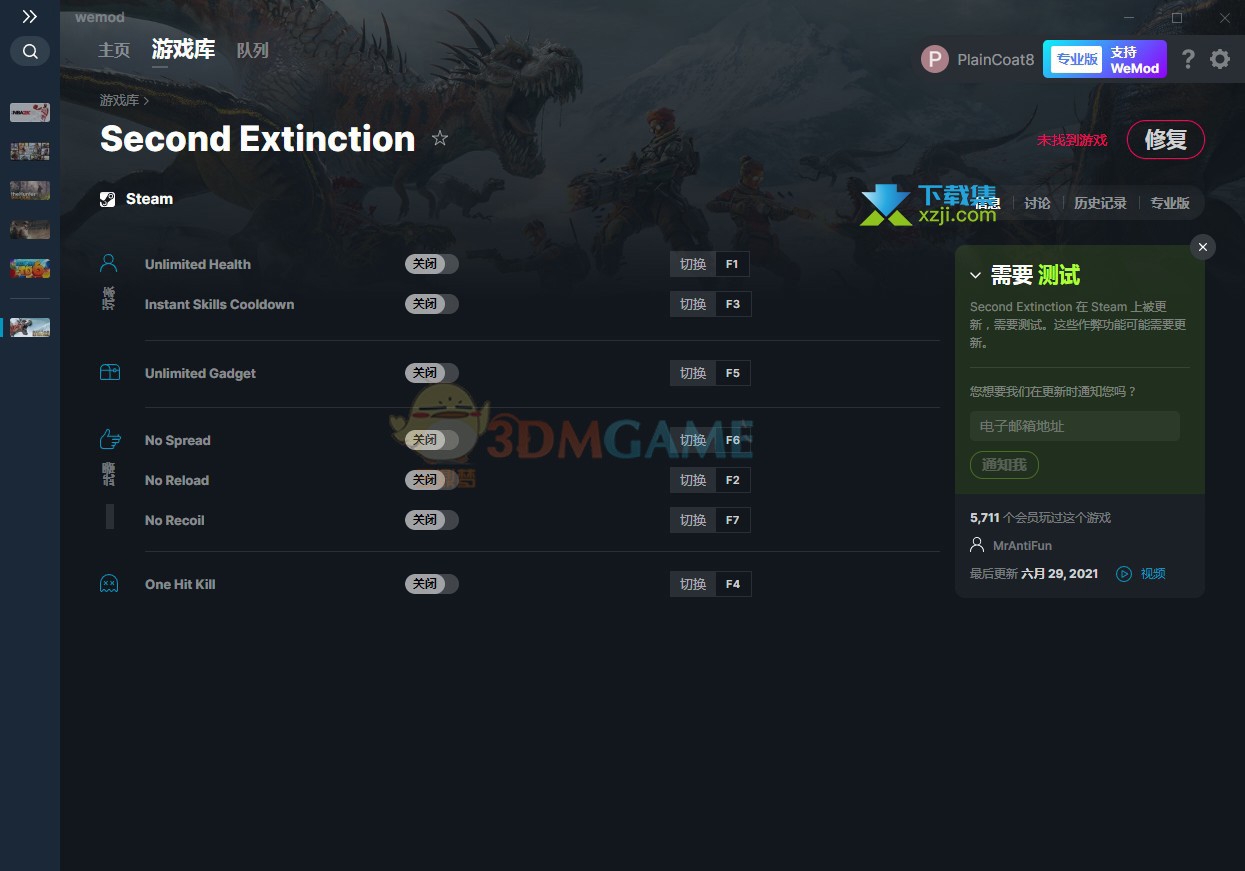Click the PlainCoat8 profile avatar

pyautogui.click(x=934, y=59)
